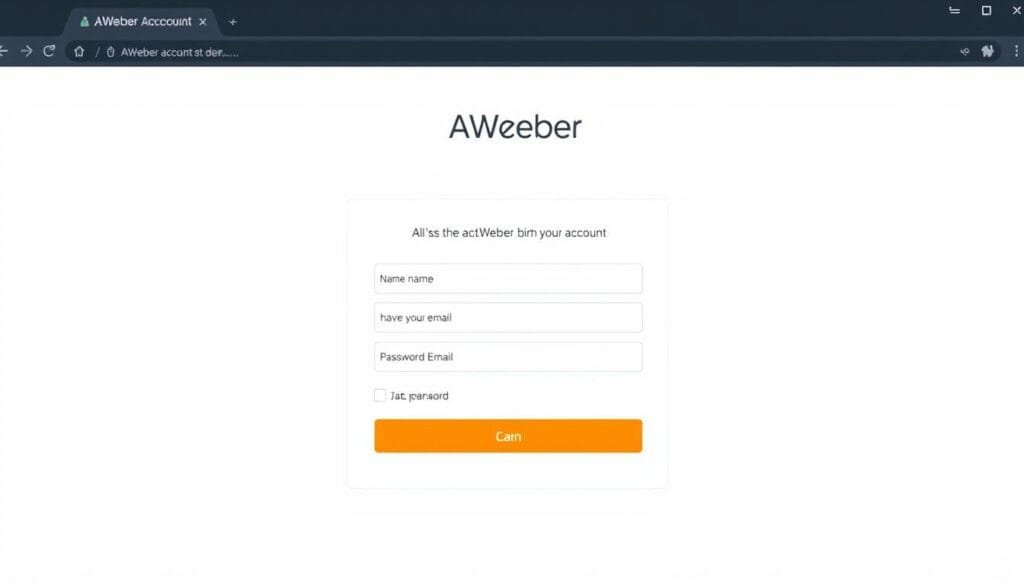Image resolution: width=1024 pixels, height=585 pixels.
Task: Focus the 'have your email' field
Action: (x=508, y=317)
